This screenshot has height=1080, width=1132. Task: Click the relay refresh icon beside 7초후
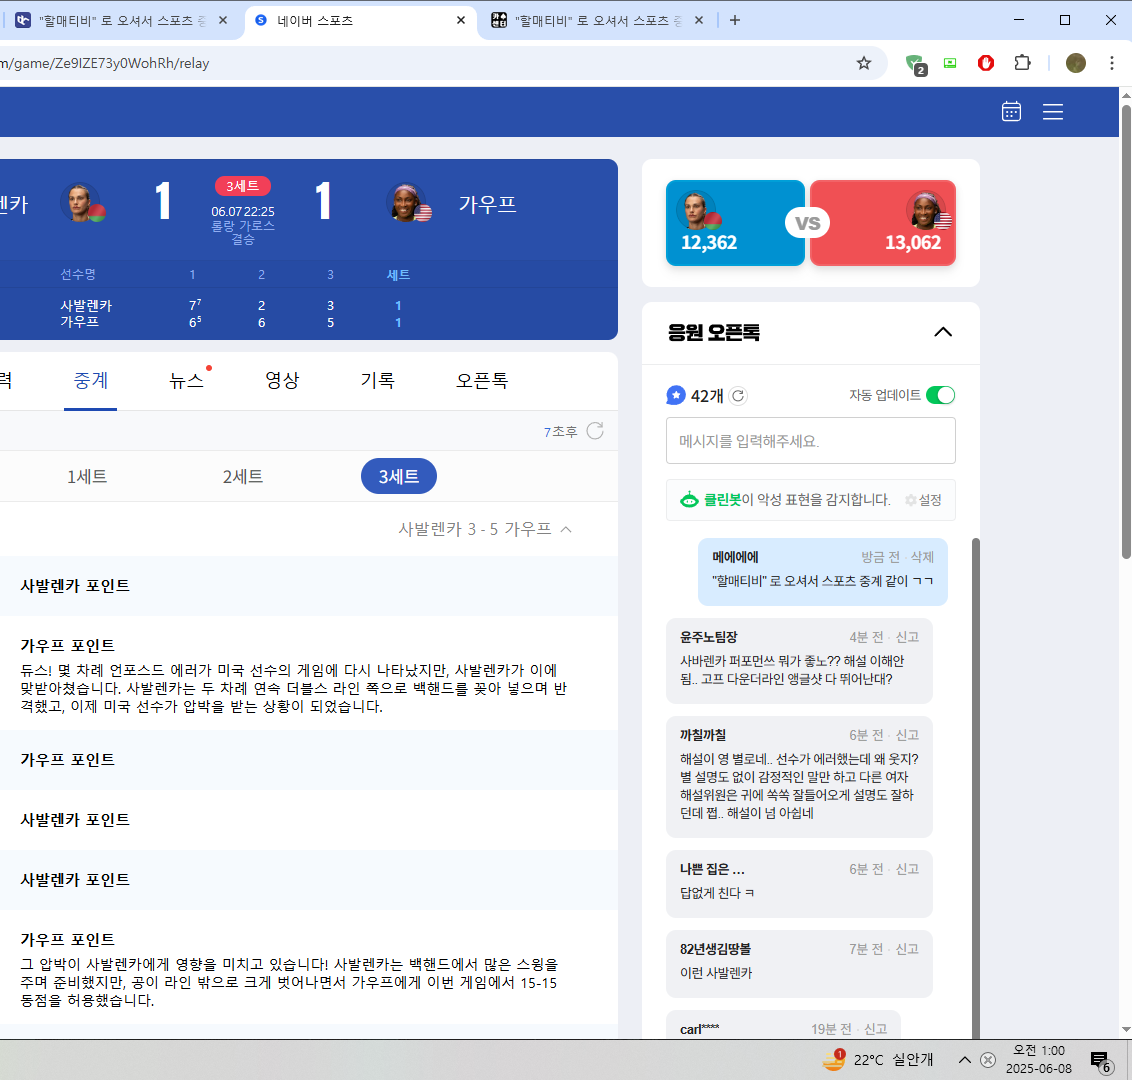[595, 431]
